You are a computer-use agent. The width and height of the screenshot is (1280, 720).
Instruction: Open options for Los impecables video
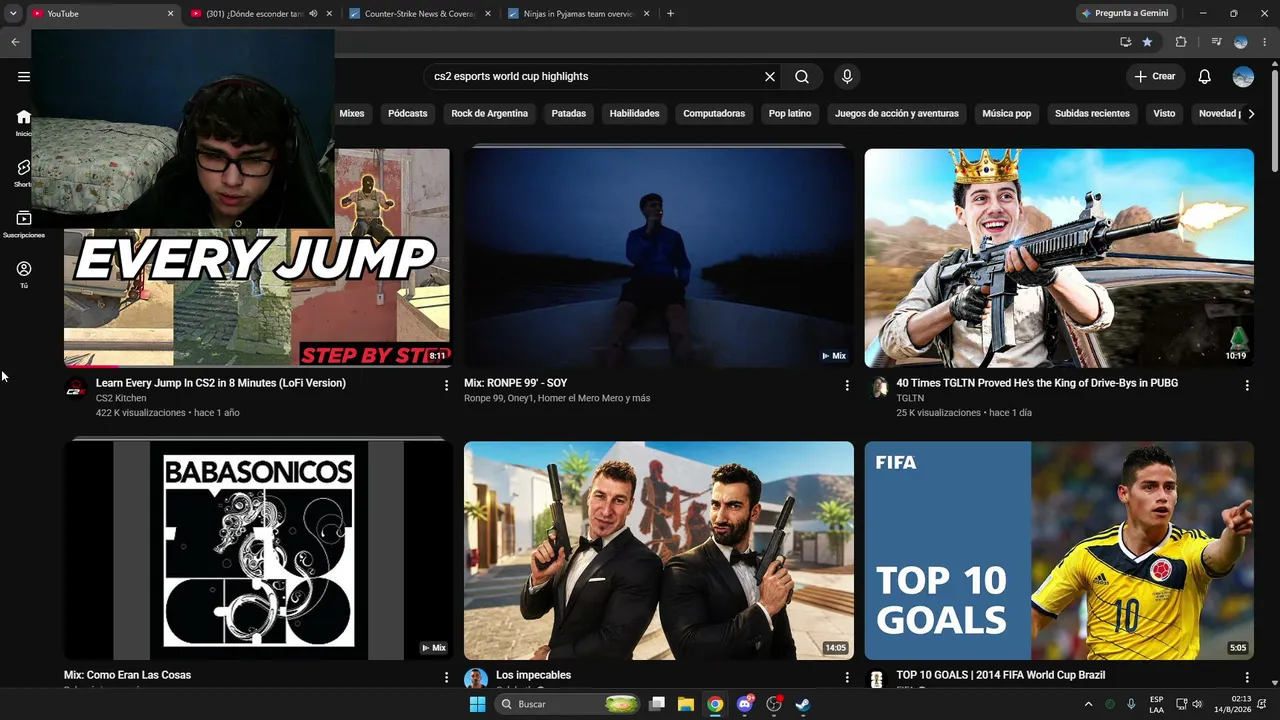point(847,677)
